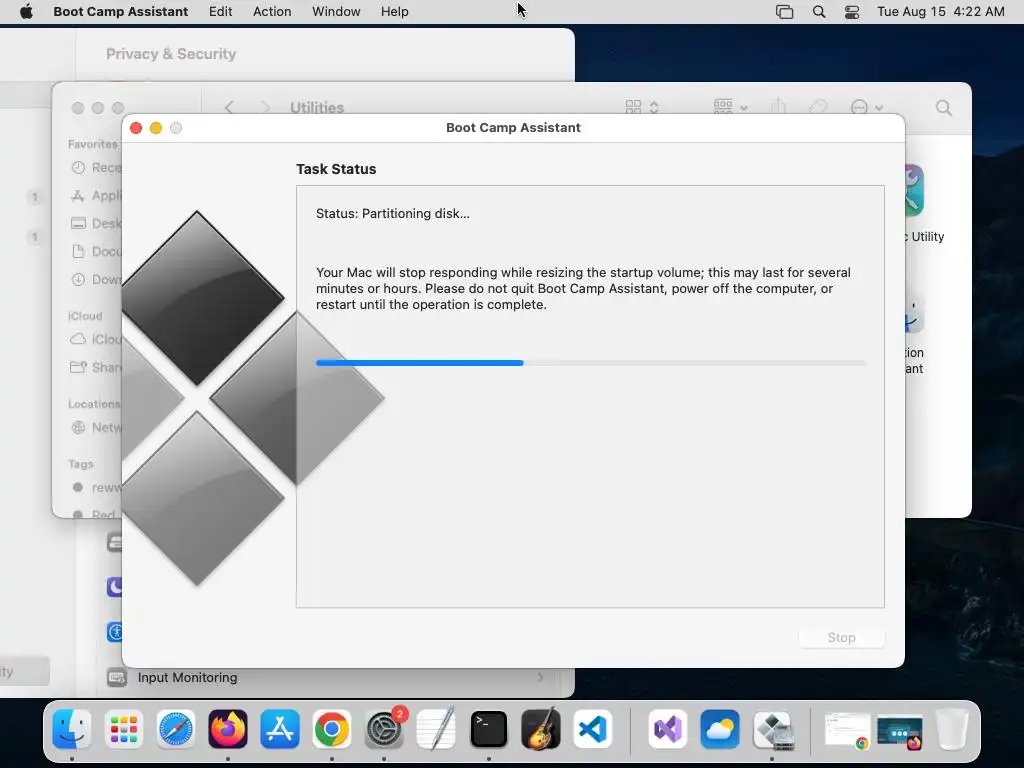Open the Finder group-by dropdown
This screenshot has width=1024, height=768.
pyautogui.click(x=731, y=107)
